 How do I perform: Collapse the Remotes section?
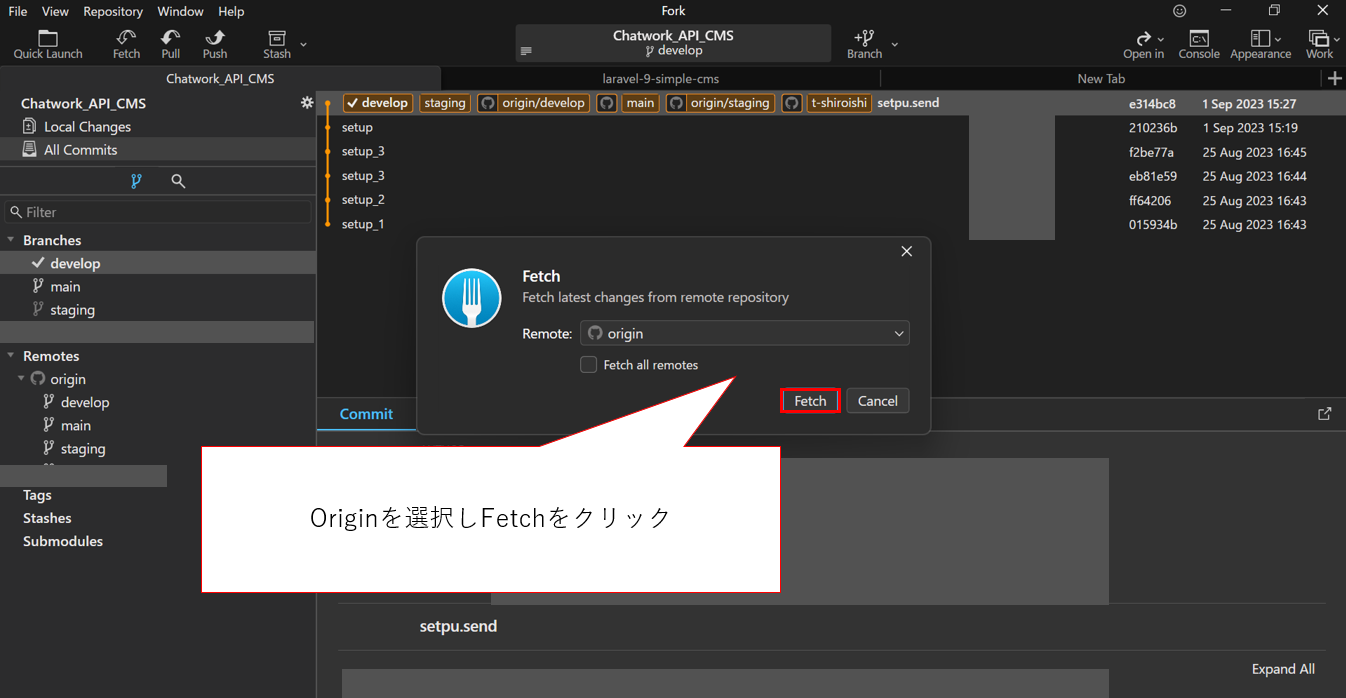[12, 356]
